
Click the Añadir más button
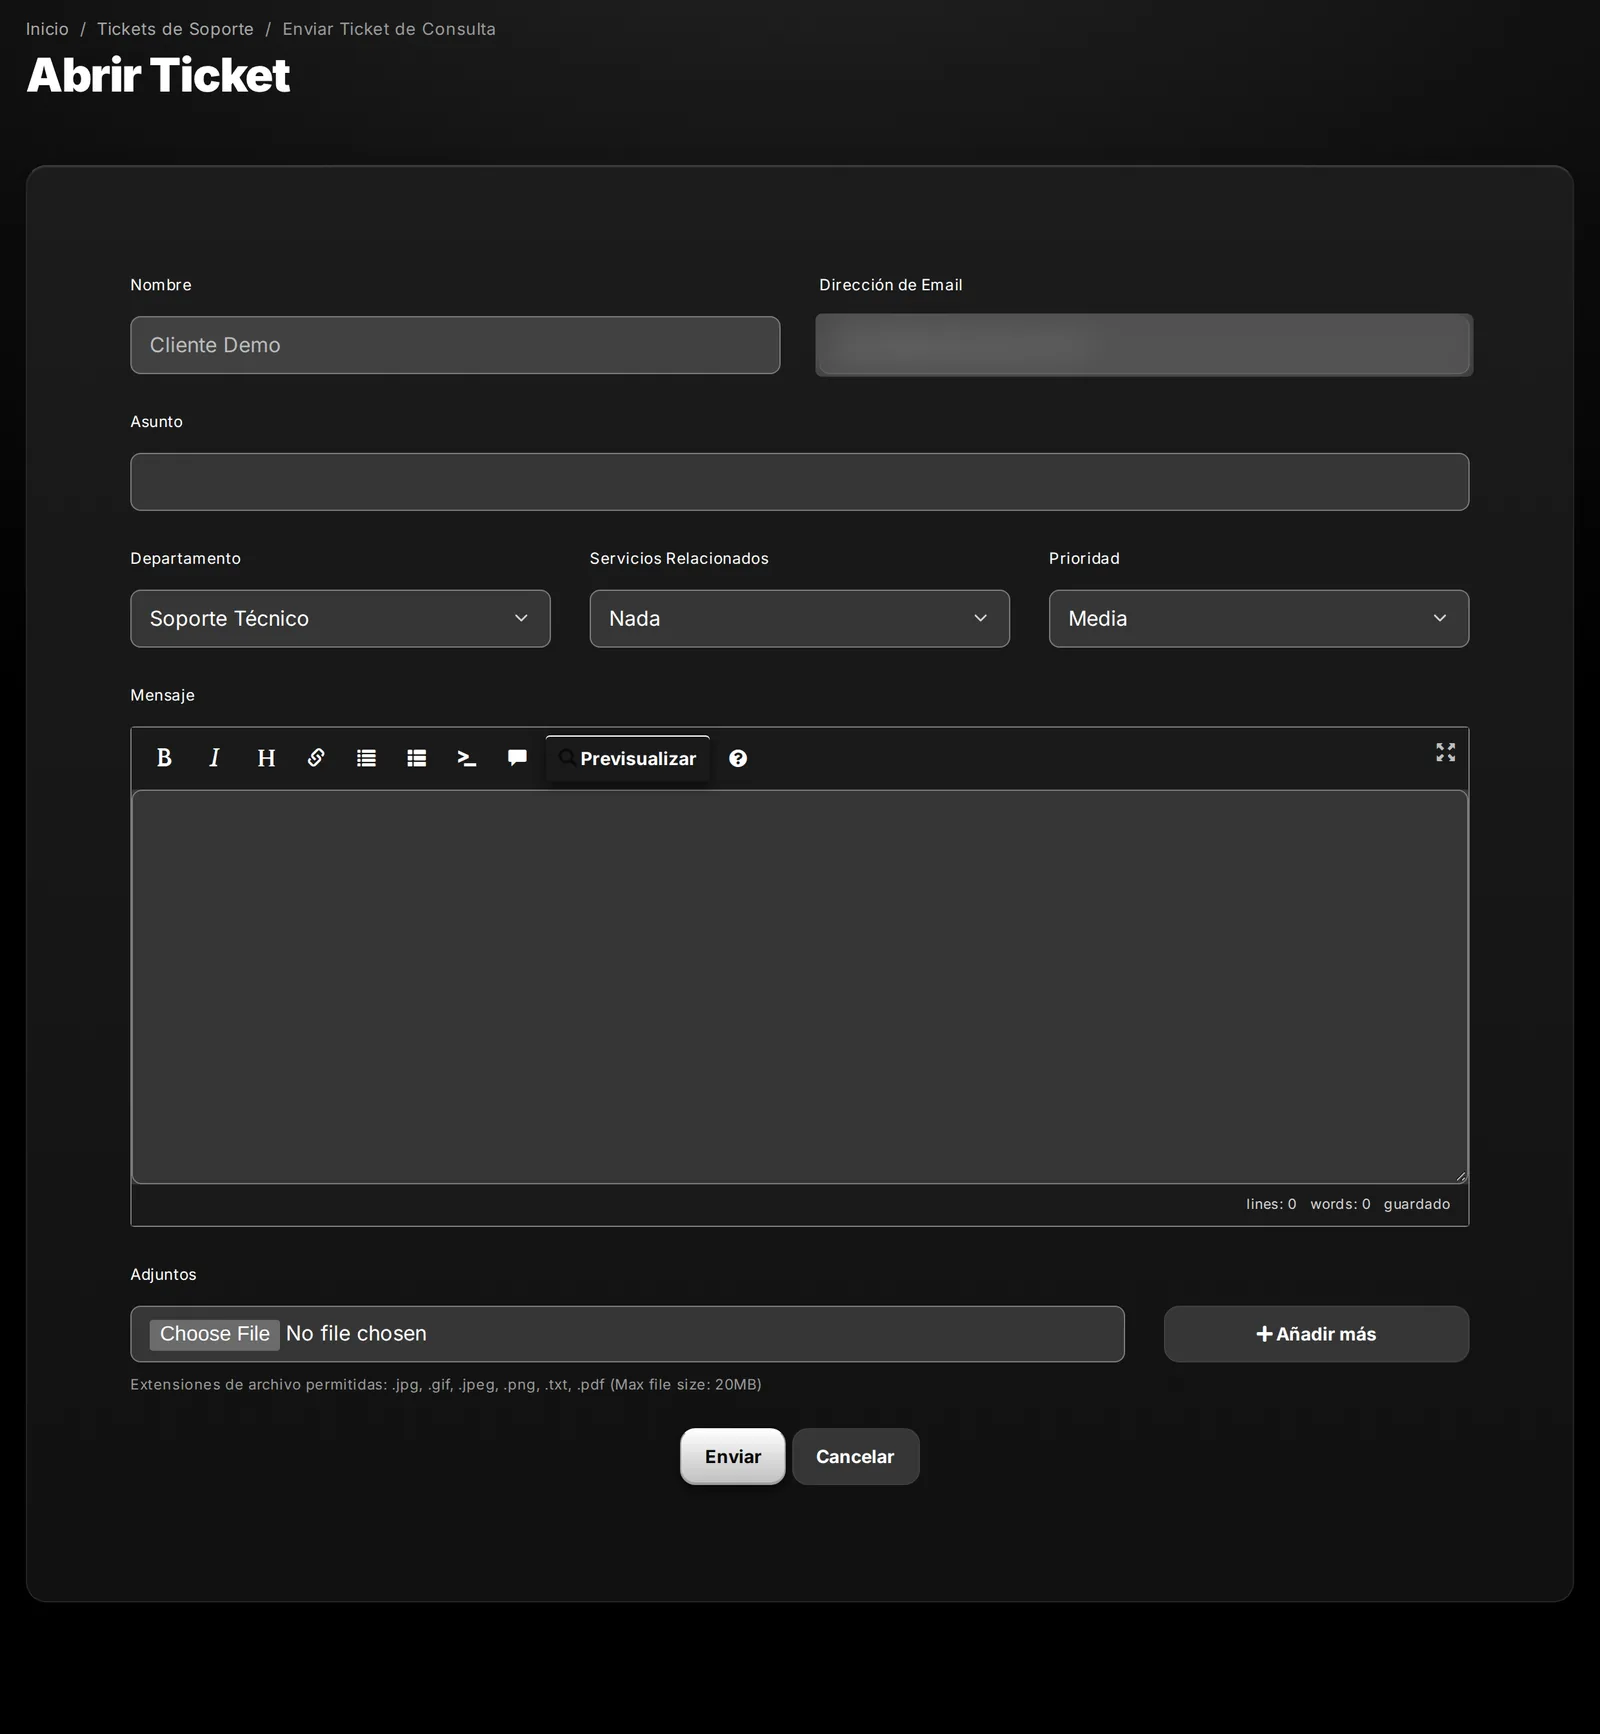point(1316,1334)
